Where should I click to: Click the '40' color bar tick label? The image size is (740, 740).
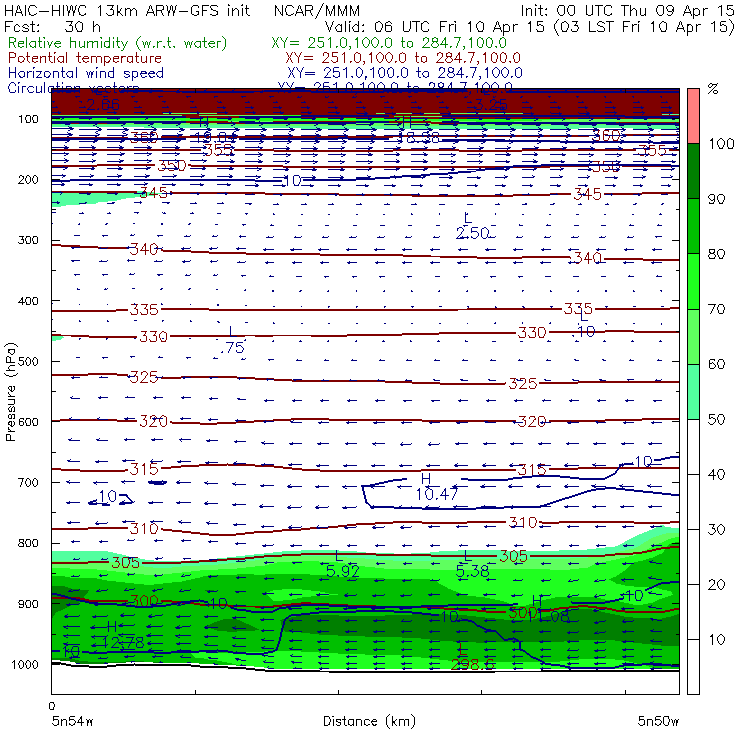coord(716,474)
